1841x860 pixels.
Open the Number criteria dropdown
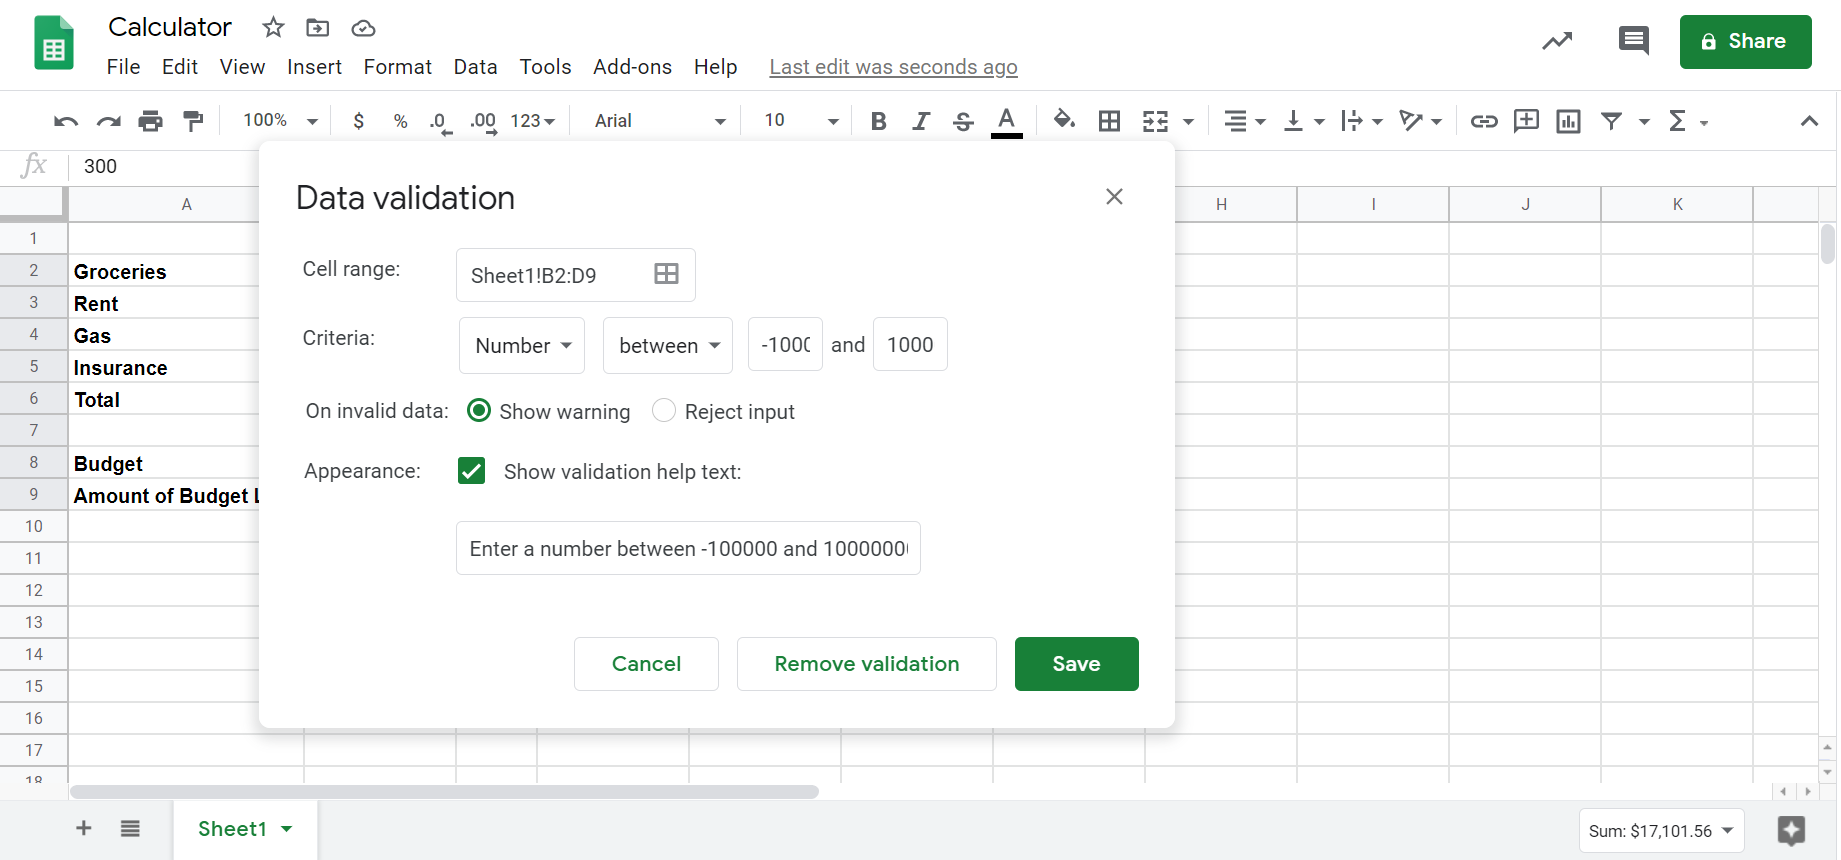[522, 345]
